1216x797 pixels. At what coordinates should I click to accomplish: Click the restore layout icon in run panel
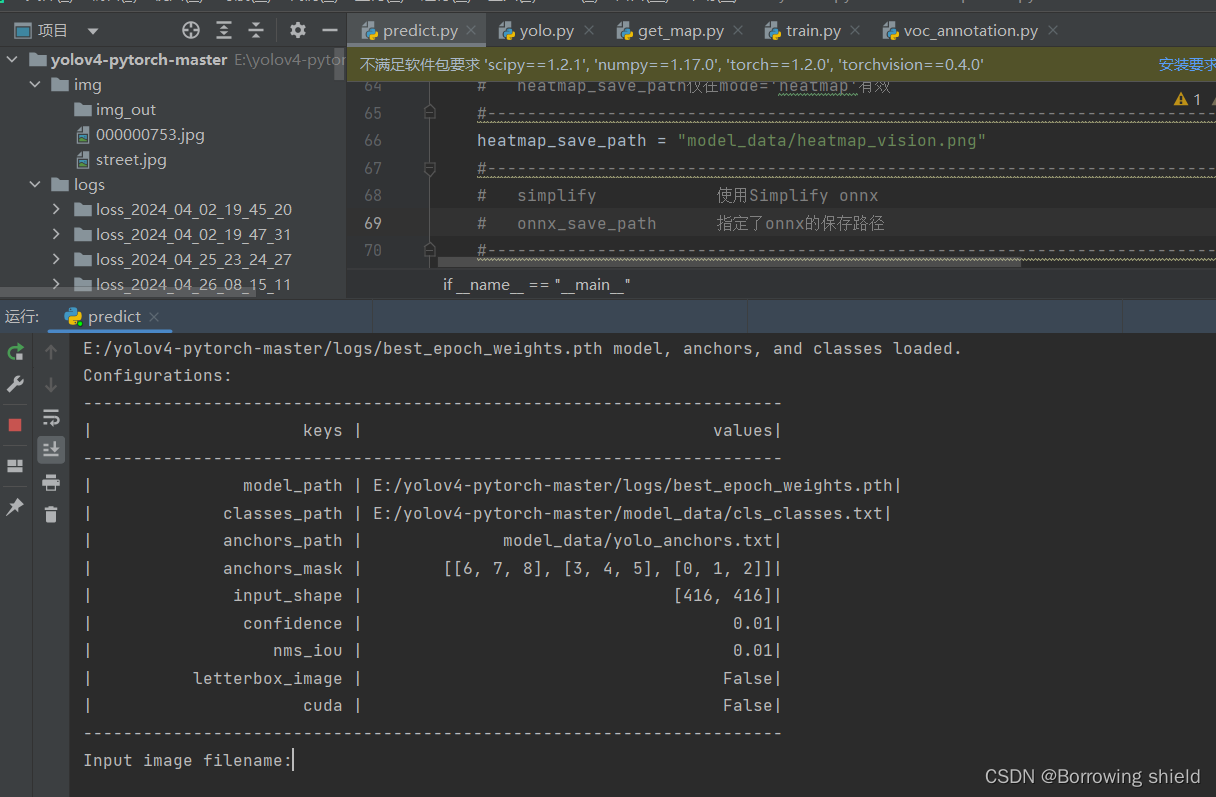tap(15, 466)
